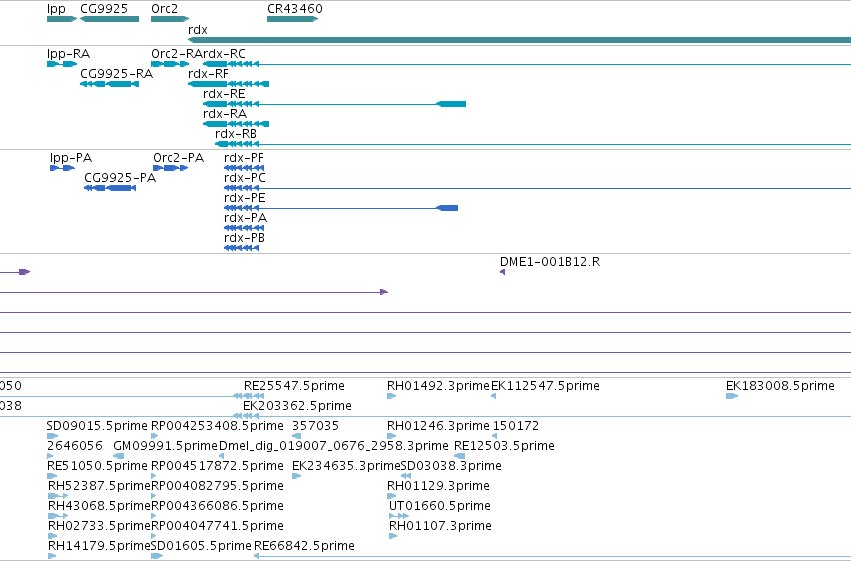Click the RP004047741.5prime EST
This screenshot has height=561, width=851.
click(x=154, y=537)
